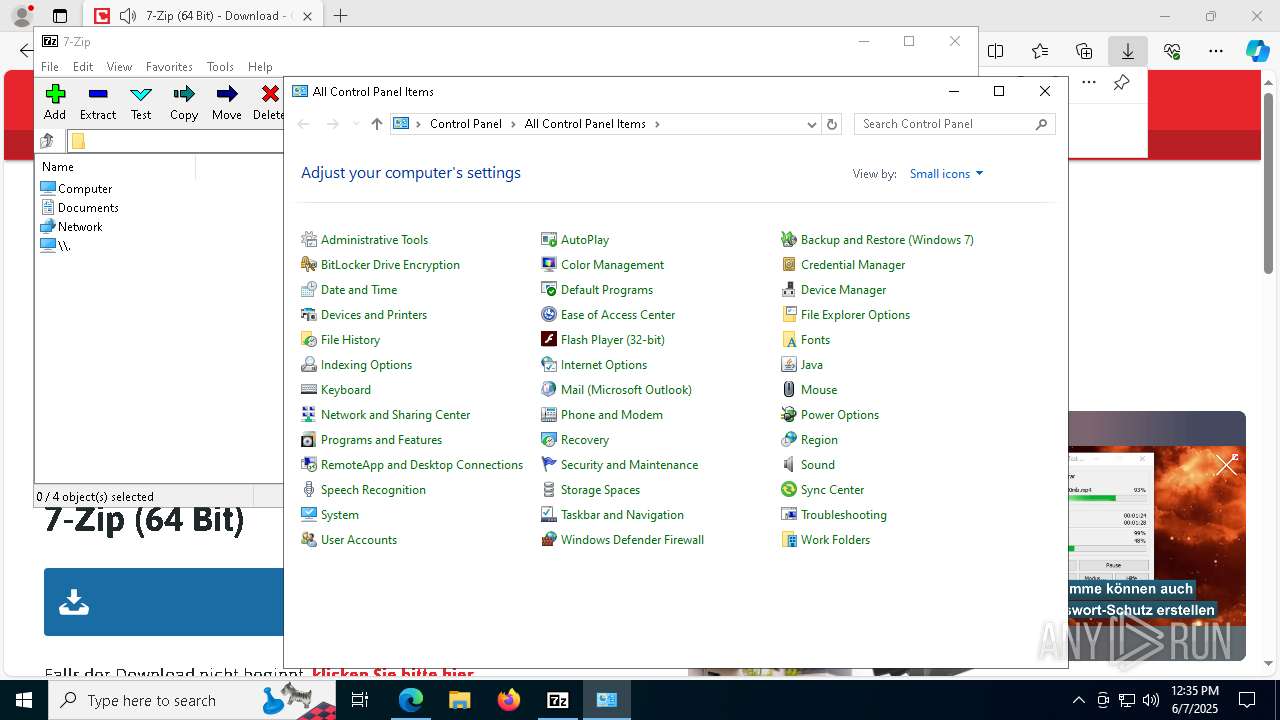Open the Tools menu in 7-Zip
The height and width of the screenshot is (720, 1280).
(x=220, y=67)
